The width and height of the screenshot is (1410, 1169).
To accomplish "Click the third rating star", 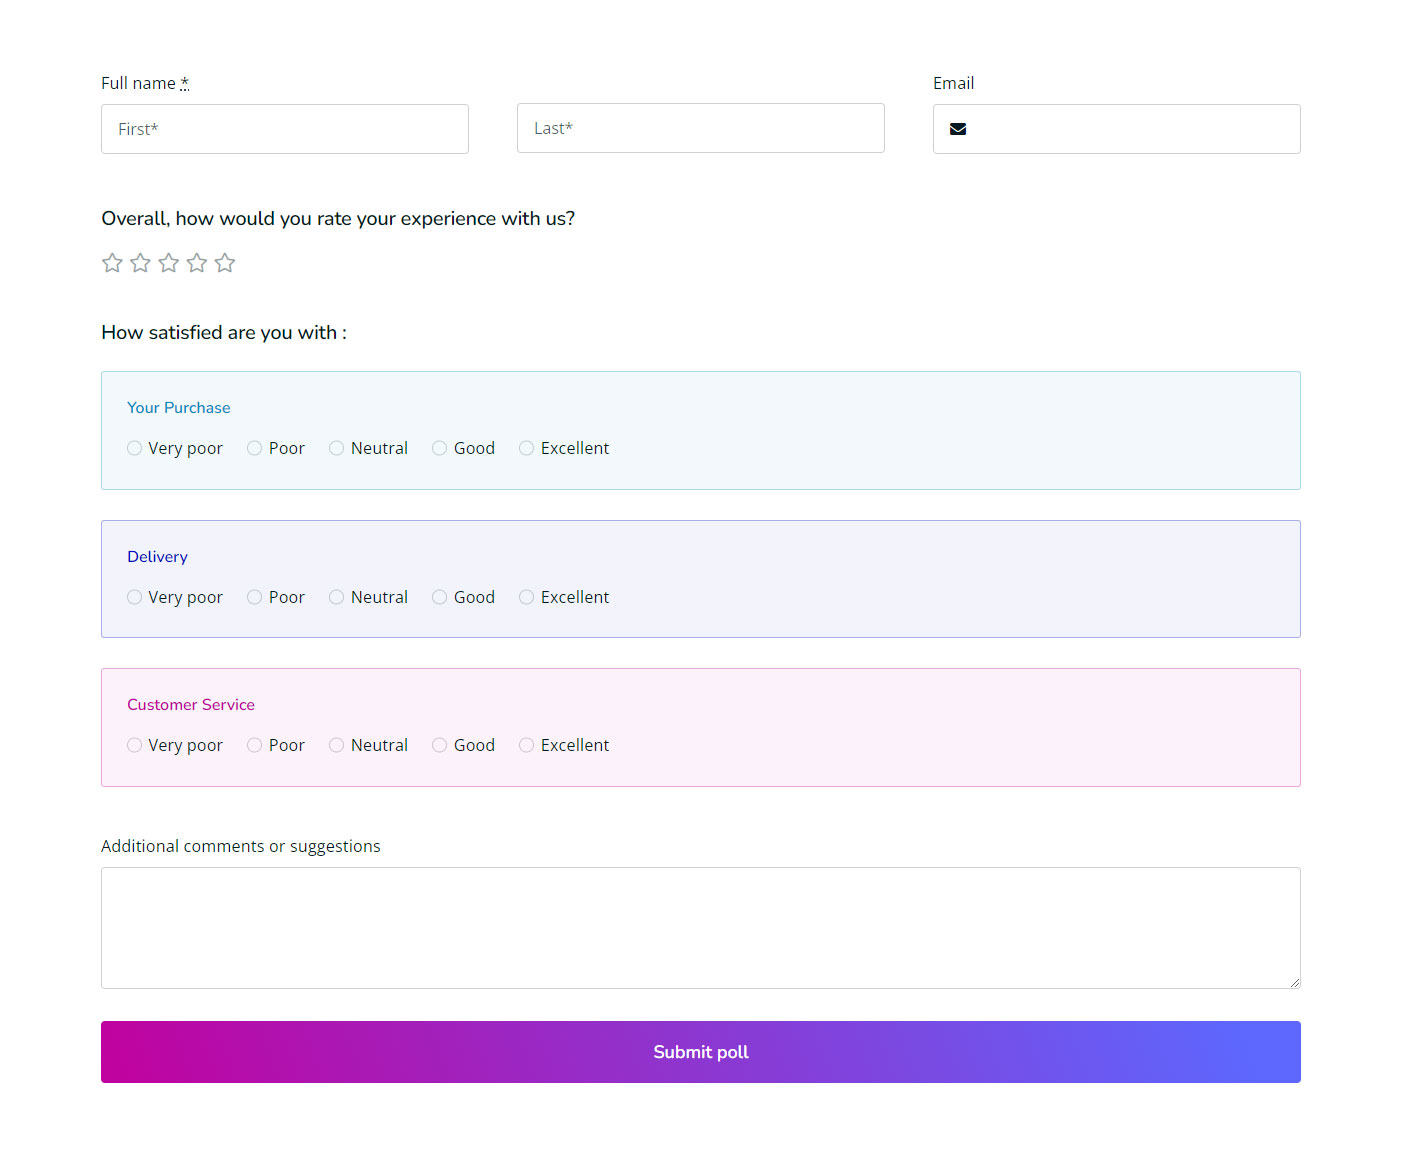I will (169, 263).
